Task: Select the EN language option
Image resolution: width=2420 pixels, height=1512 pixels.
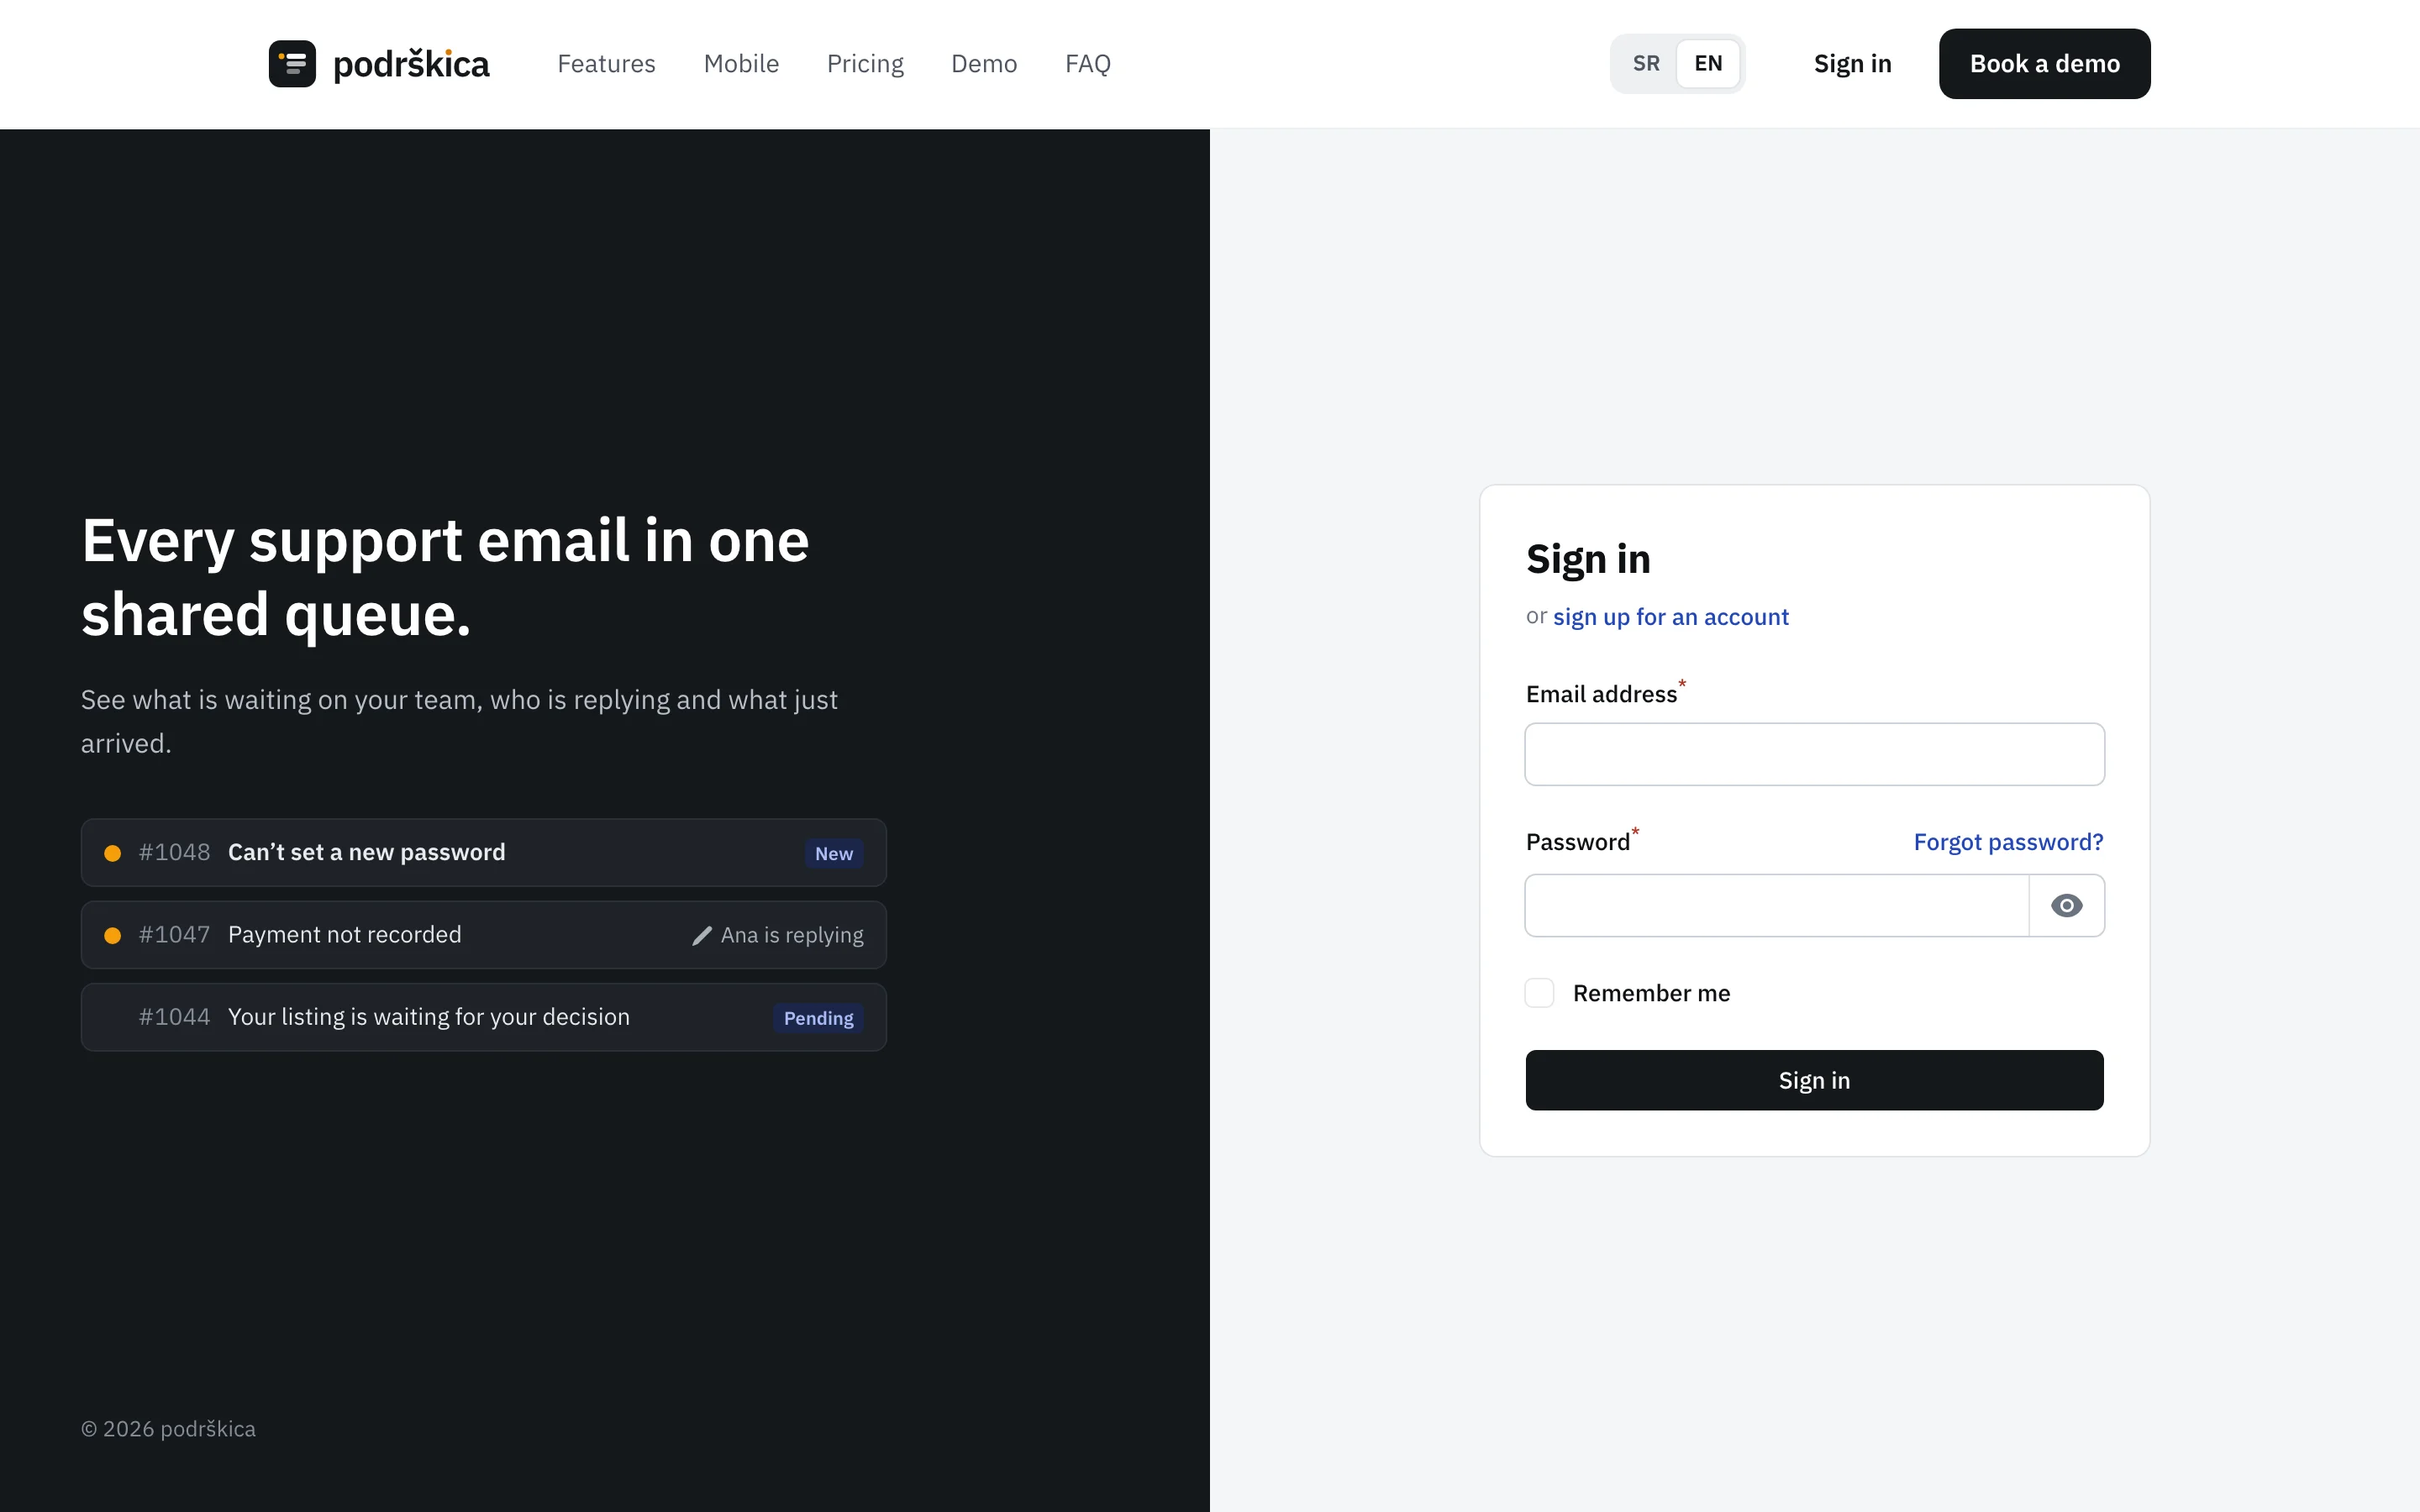Action: tap(1708, 64)
